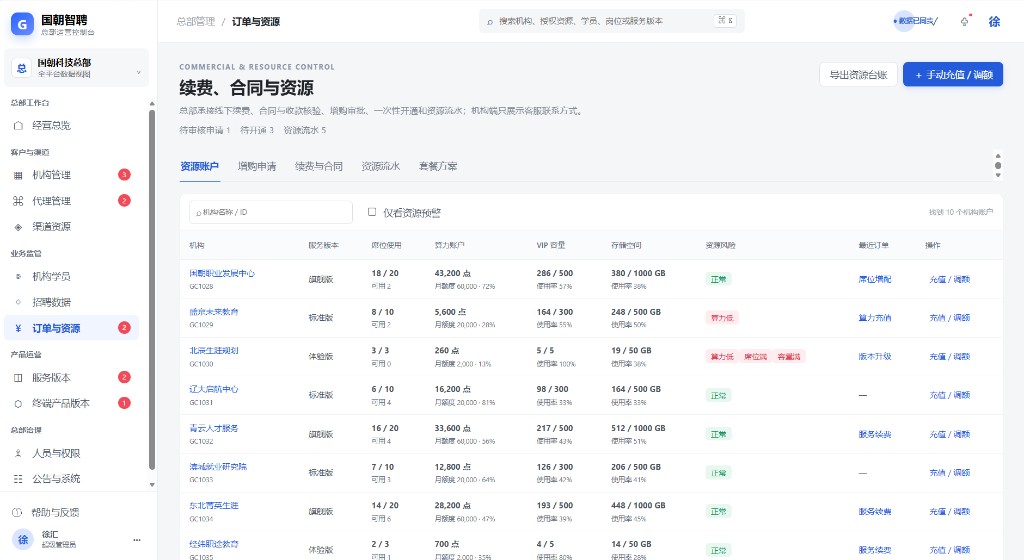Click the 算力账户 column header
This screenshot has height=560, width=1024.
449,245
